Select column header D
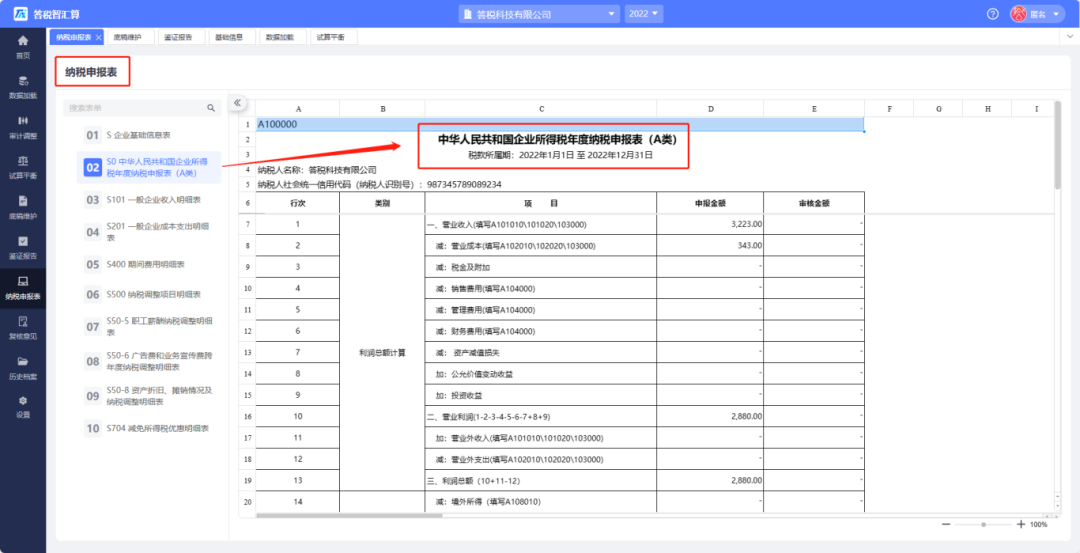The image size is (1080, 553). (710, 109)
